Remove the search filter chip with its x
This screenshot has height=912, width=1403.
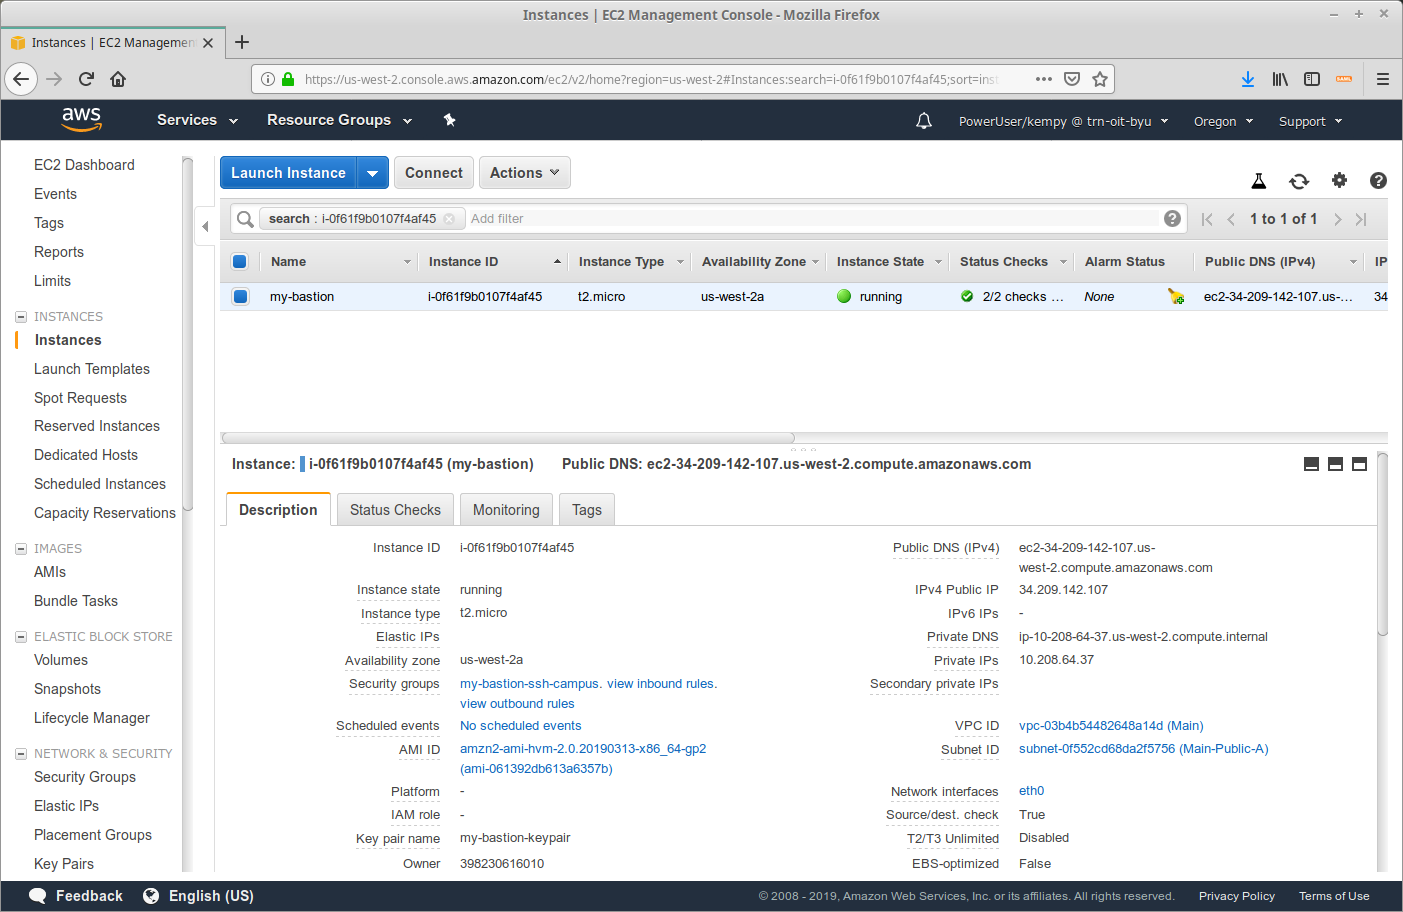449,219
